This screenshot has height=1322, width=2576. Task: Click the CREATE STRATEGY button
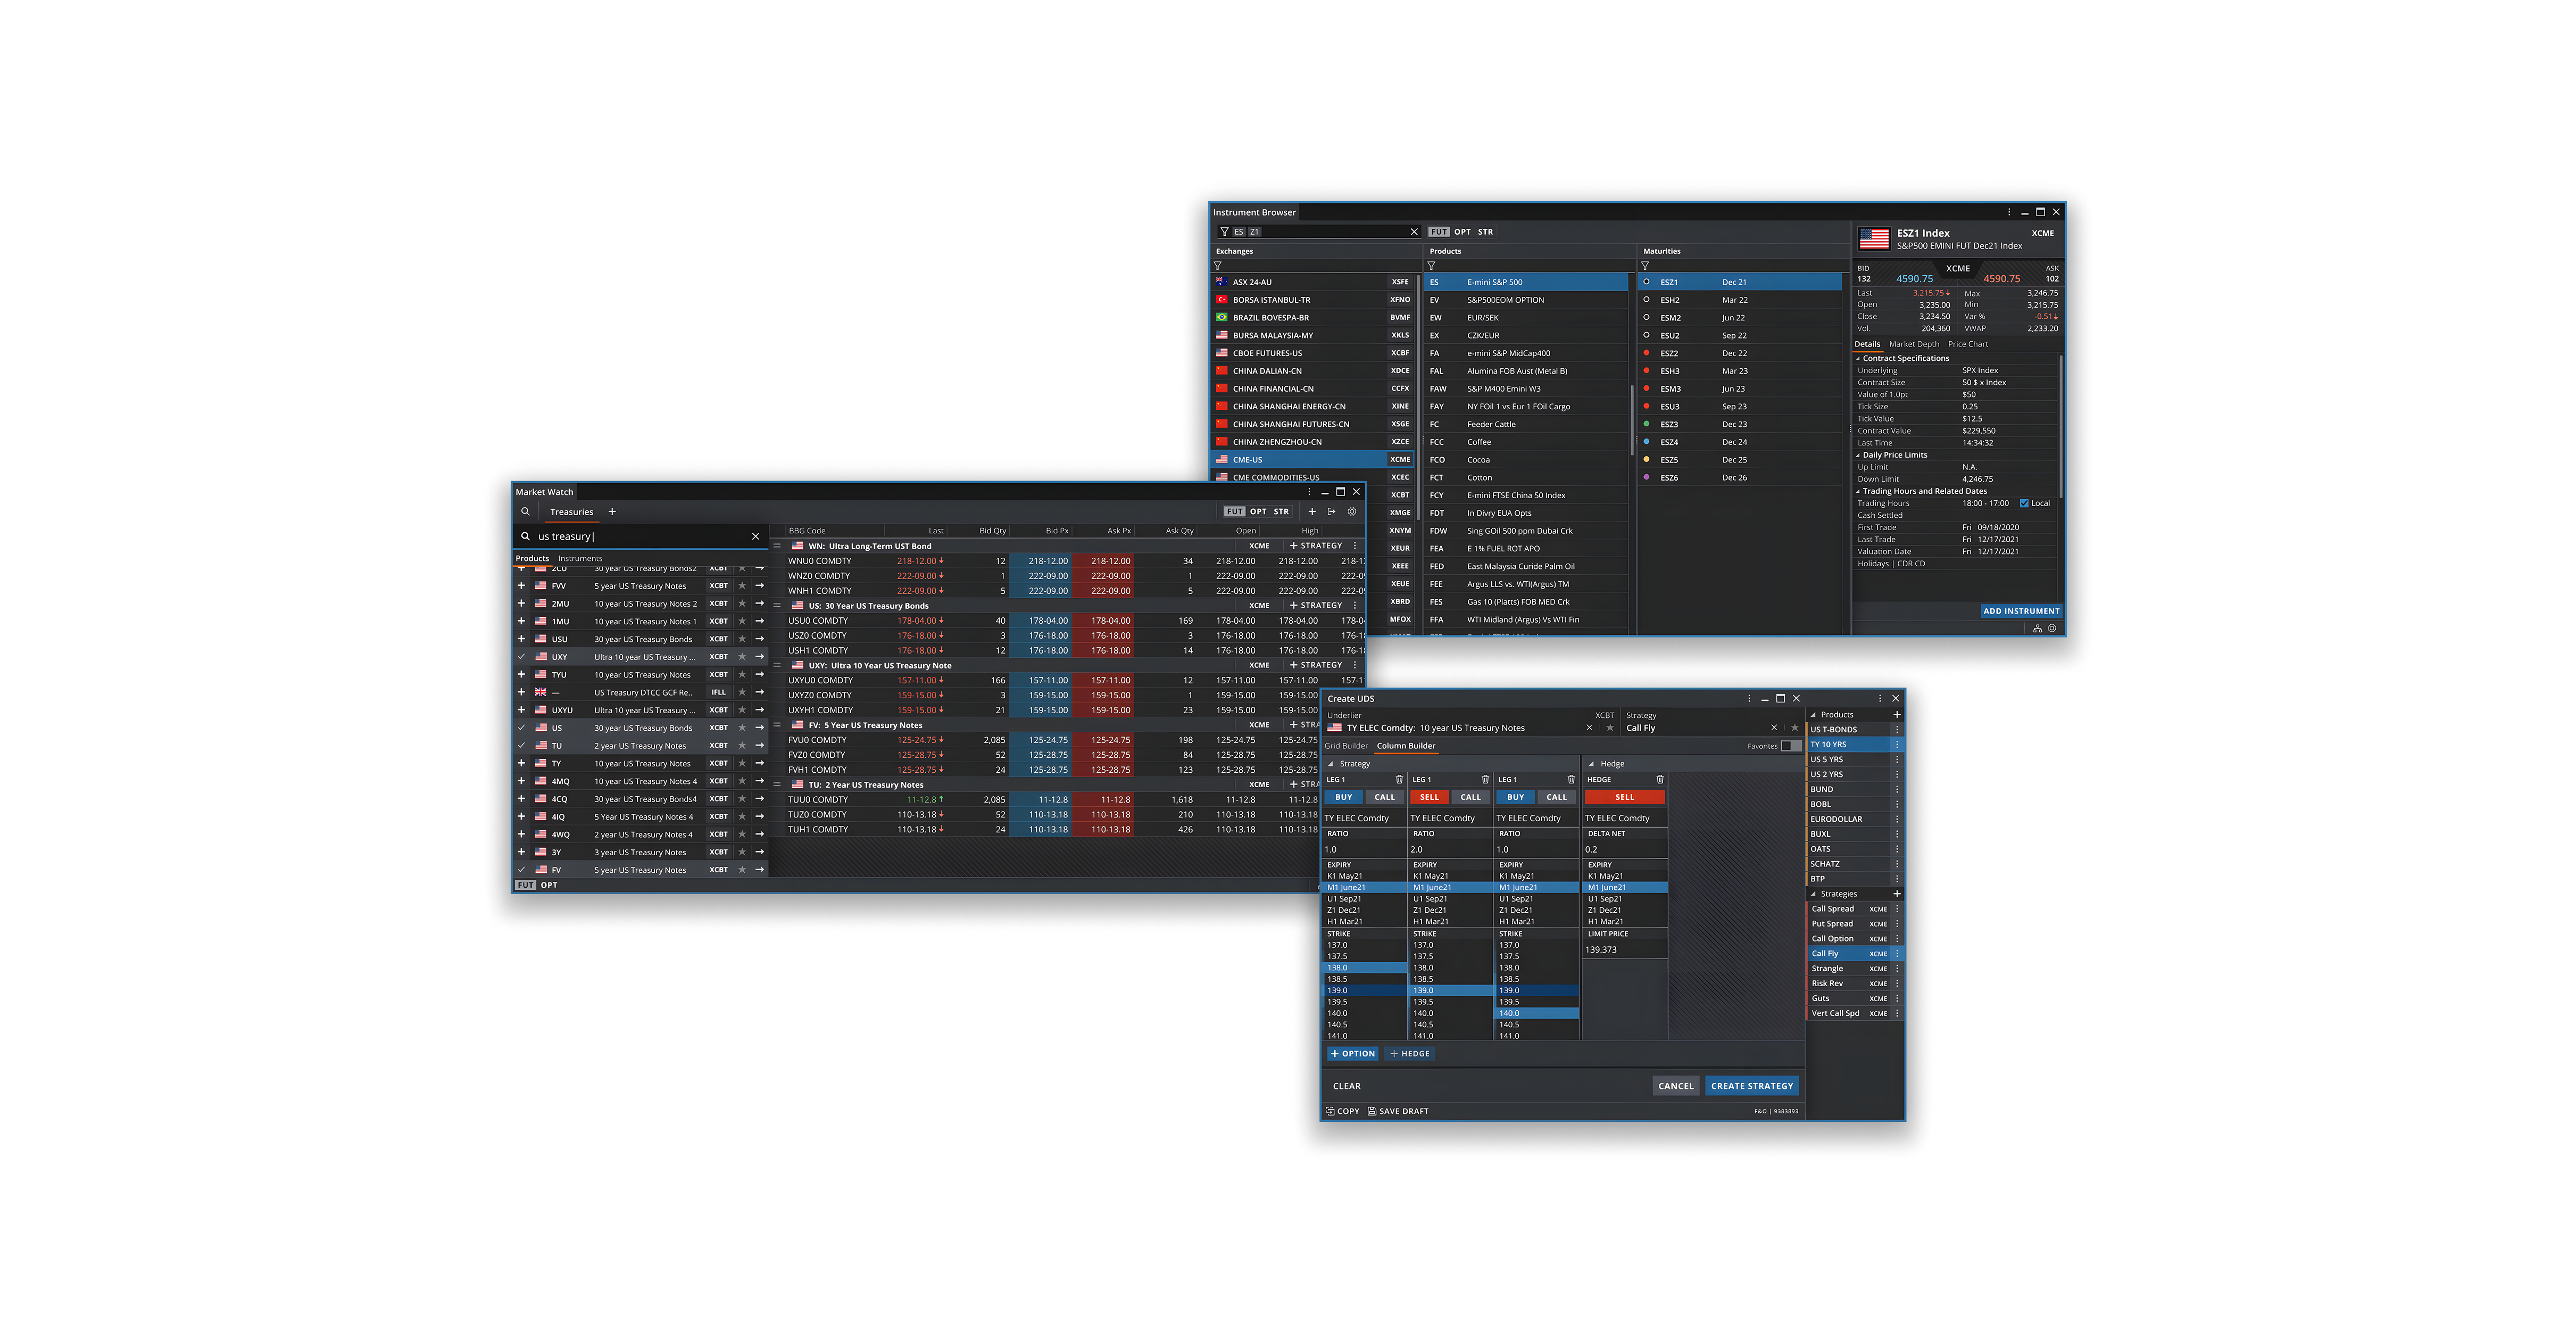click(1751, 1086)
